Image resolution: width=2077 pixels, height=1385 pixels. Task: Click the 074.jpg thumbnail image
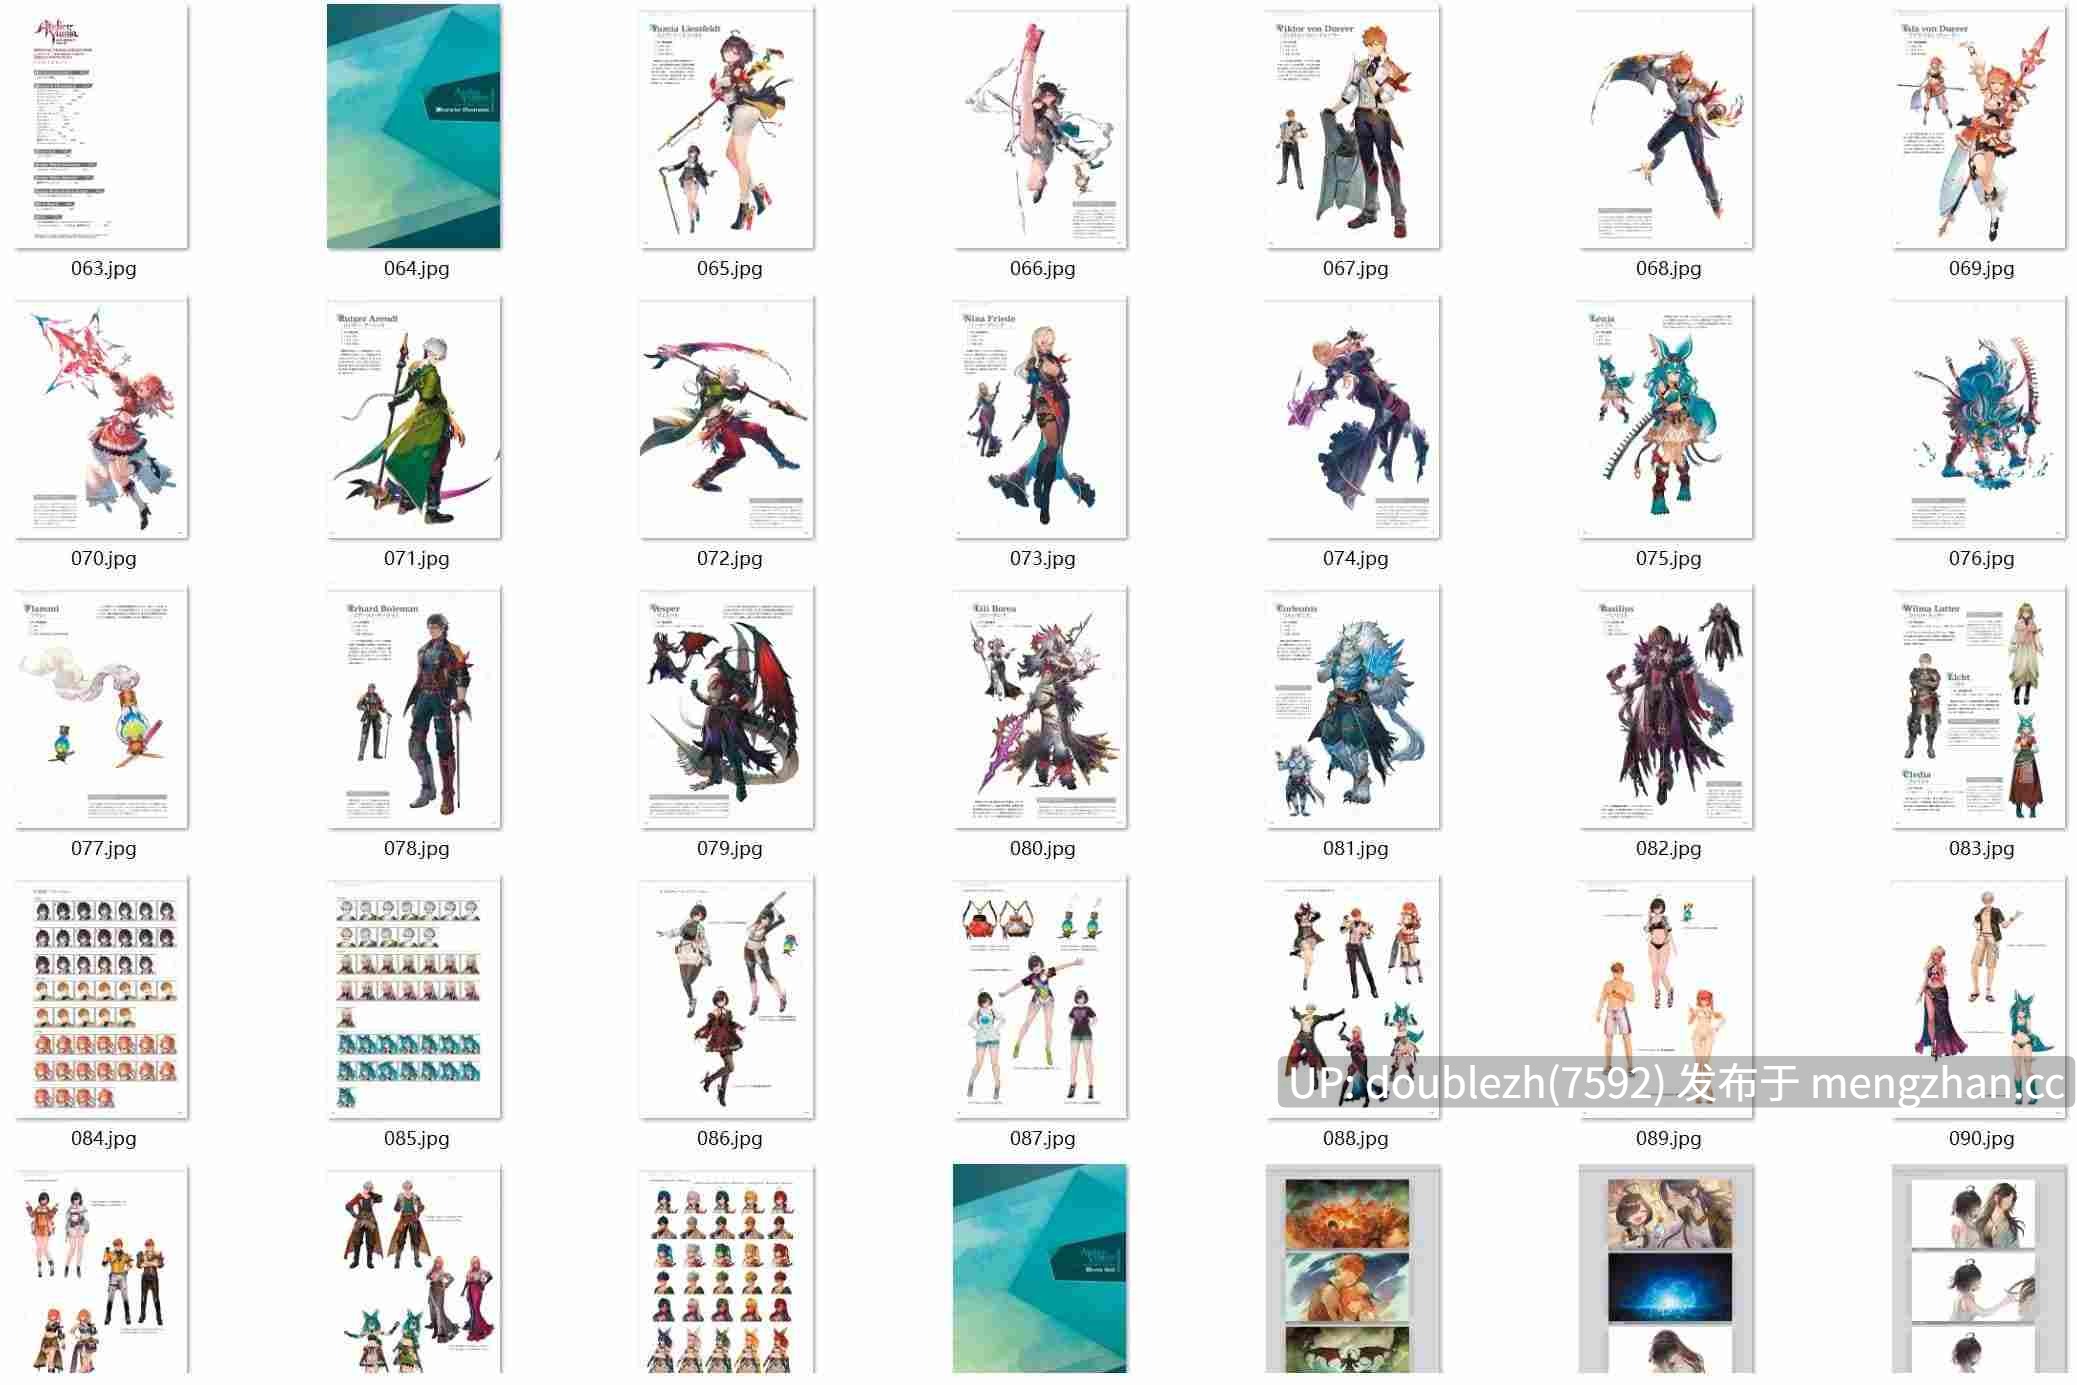(1353, 417)
